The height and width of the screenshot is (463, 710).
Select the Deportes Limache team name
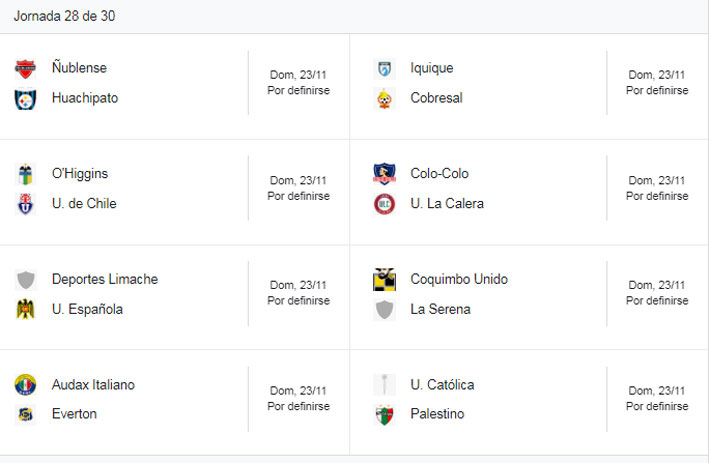tap(105, 279)
